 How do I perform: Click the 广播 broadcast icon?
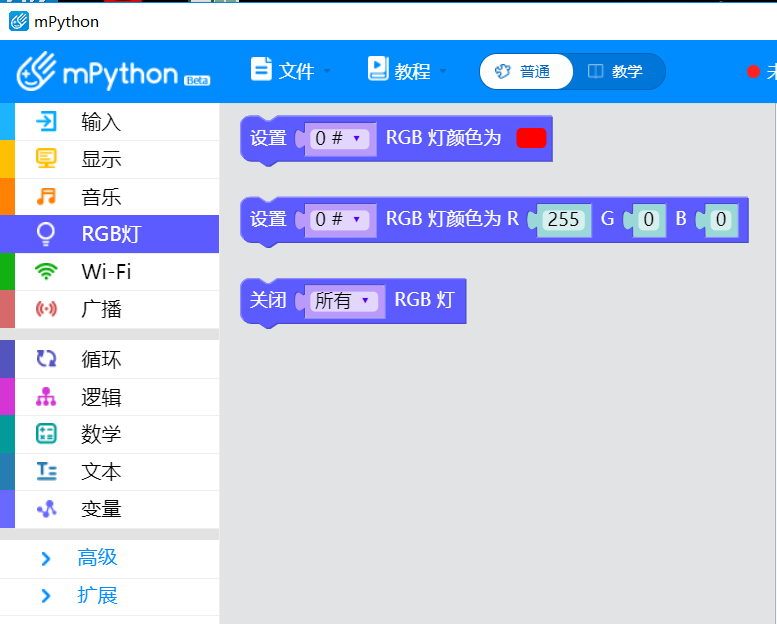pos(46,309)
